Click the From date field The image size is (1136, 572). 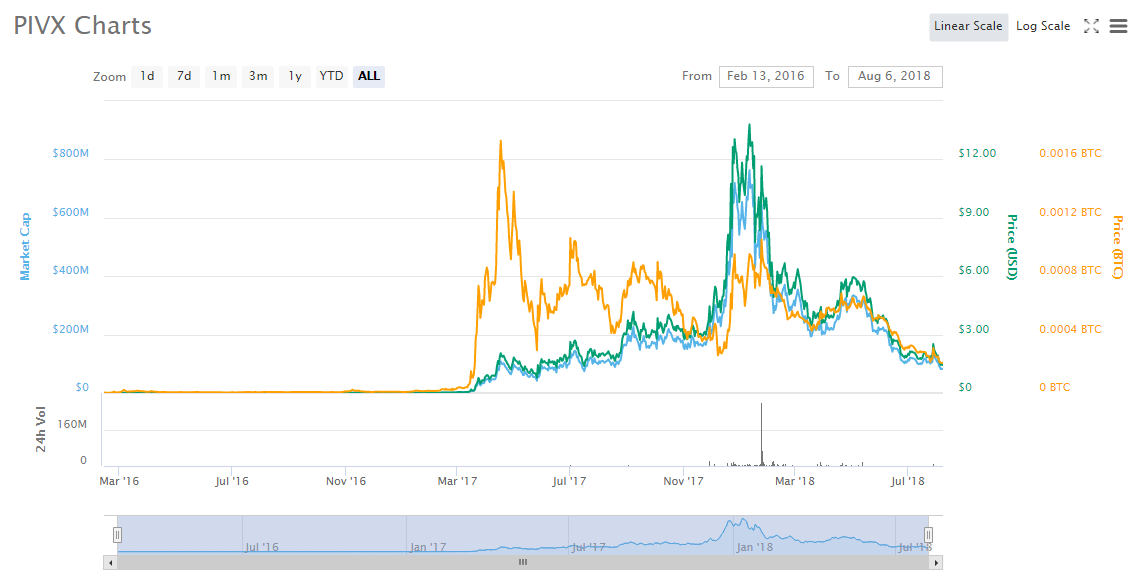point(766,76)
